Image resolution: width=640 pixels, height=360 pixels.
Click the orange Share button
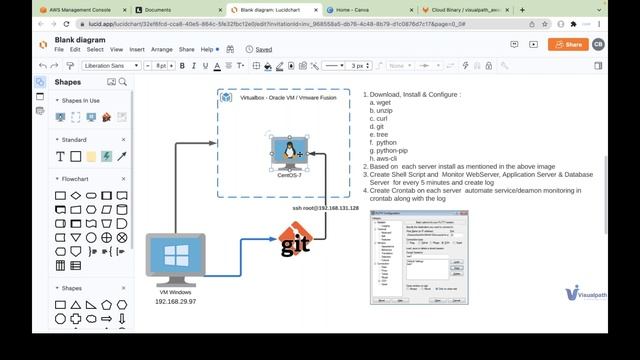click(568, 44)
